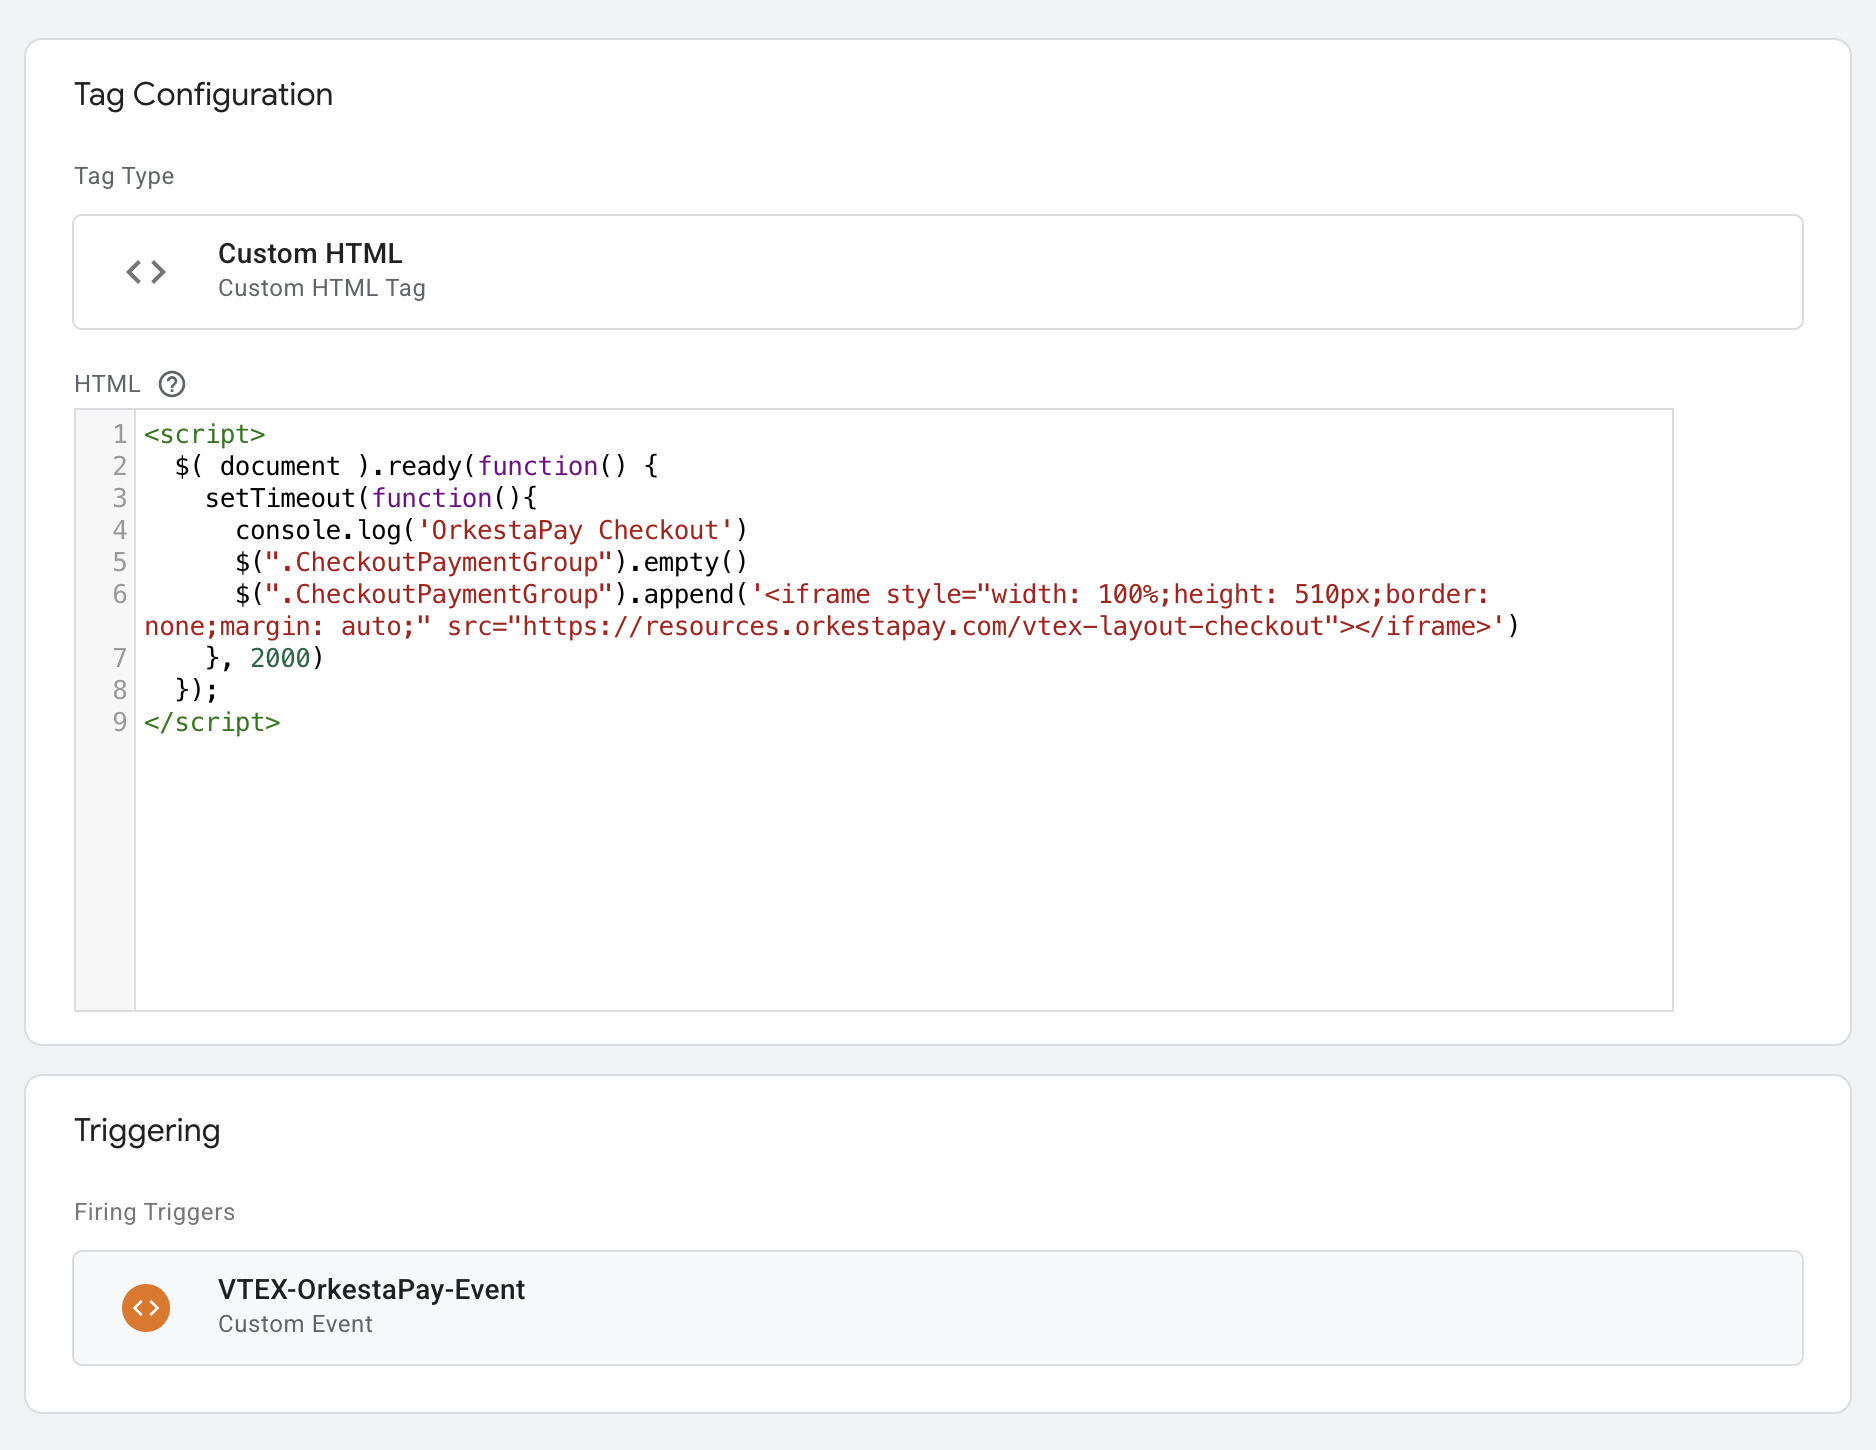Click the Custom HTML Tag subtitle
The width and height of the screenshot is (1876, 1450).
[x=322, y=288]
